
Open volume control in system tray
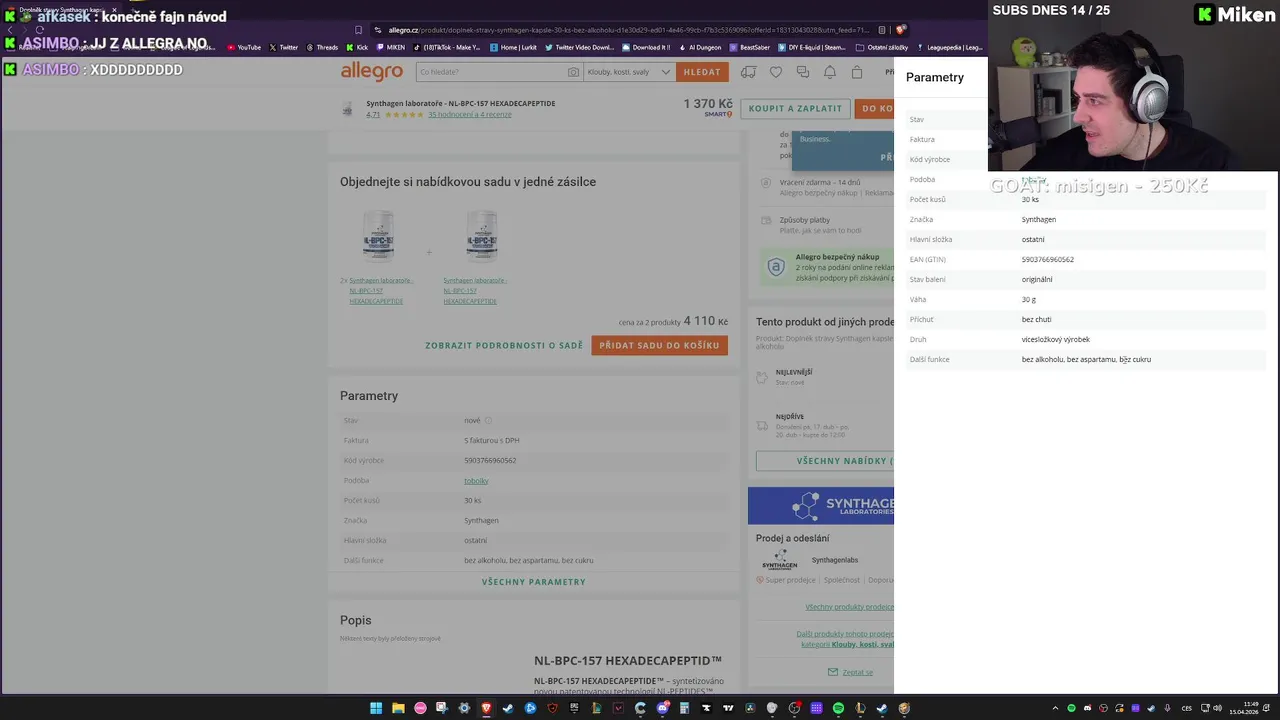[1217, 708]
